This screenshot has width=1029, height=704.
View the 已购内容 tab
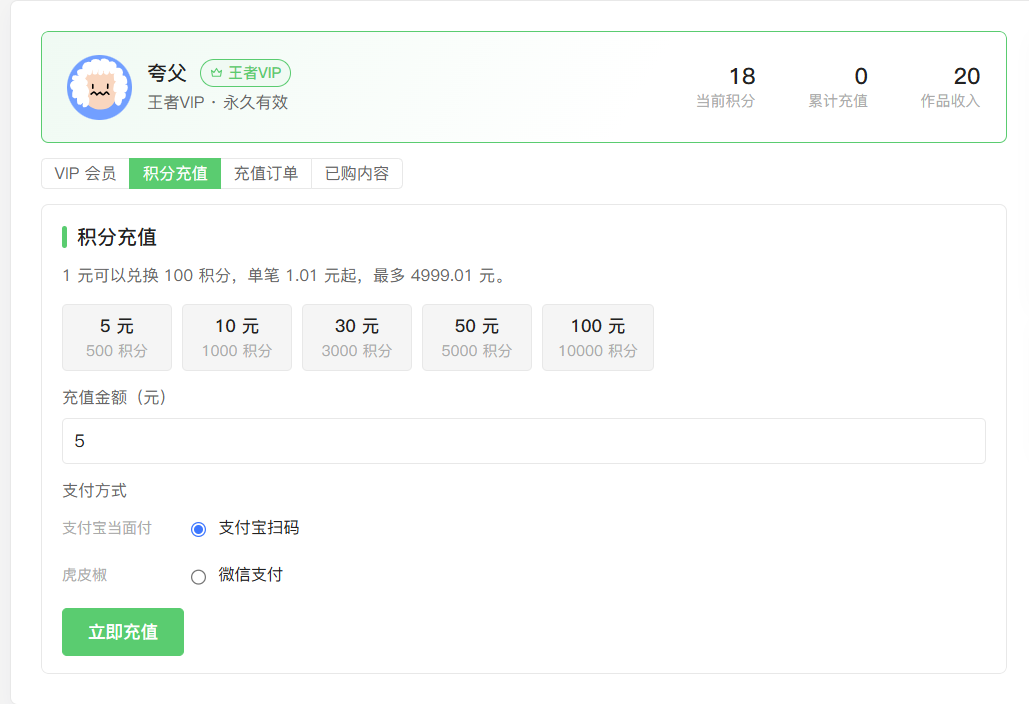tap(357, 173)
